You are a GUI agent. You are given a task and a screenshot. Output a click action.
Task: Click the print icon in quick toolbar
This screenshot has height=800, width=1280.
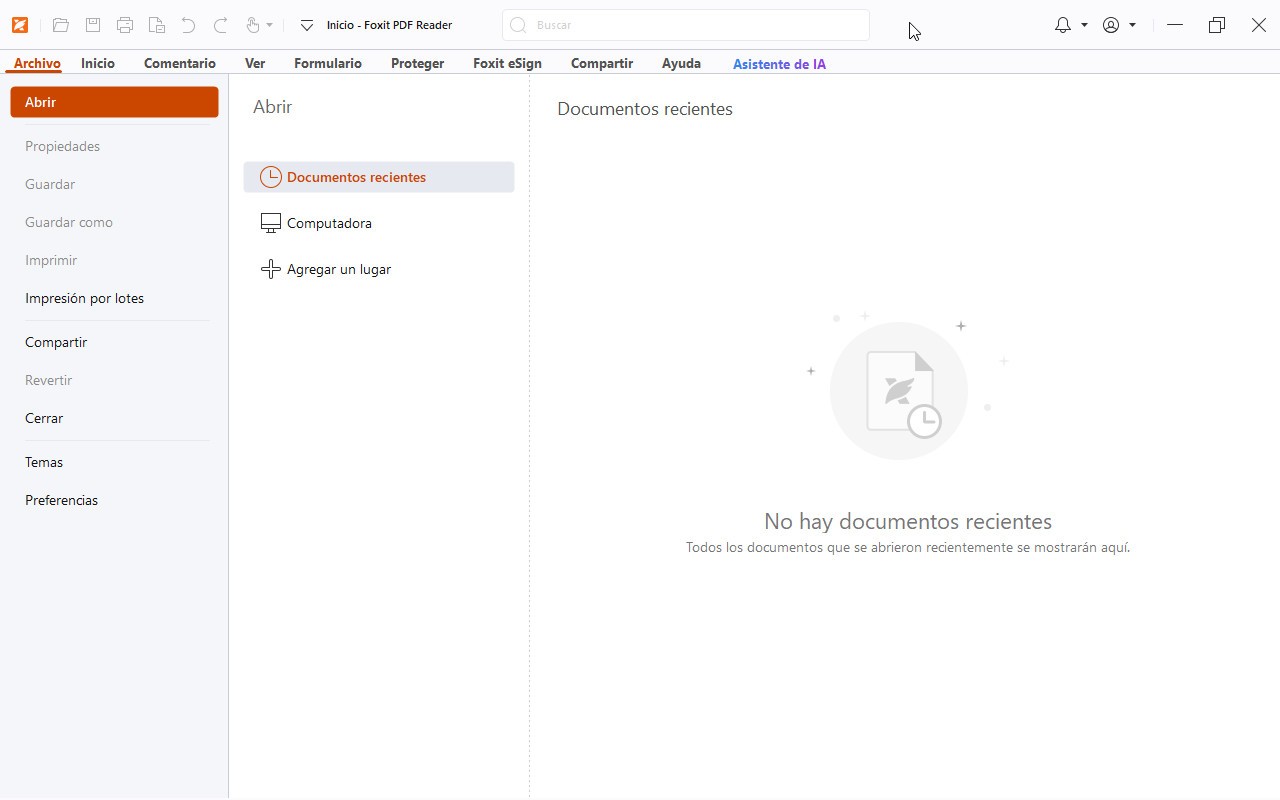pos(125,25)
